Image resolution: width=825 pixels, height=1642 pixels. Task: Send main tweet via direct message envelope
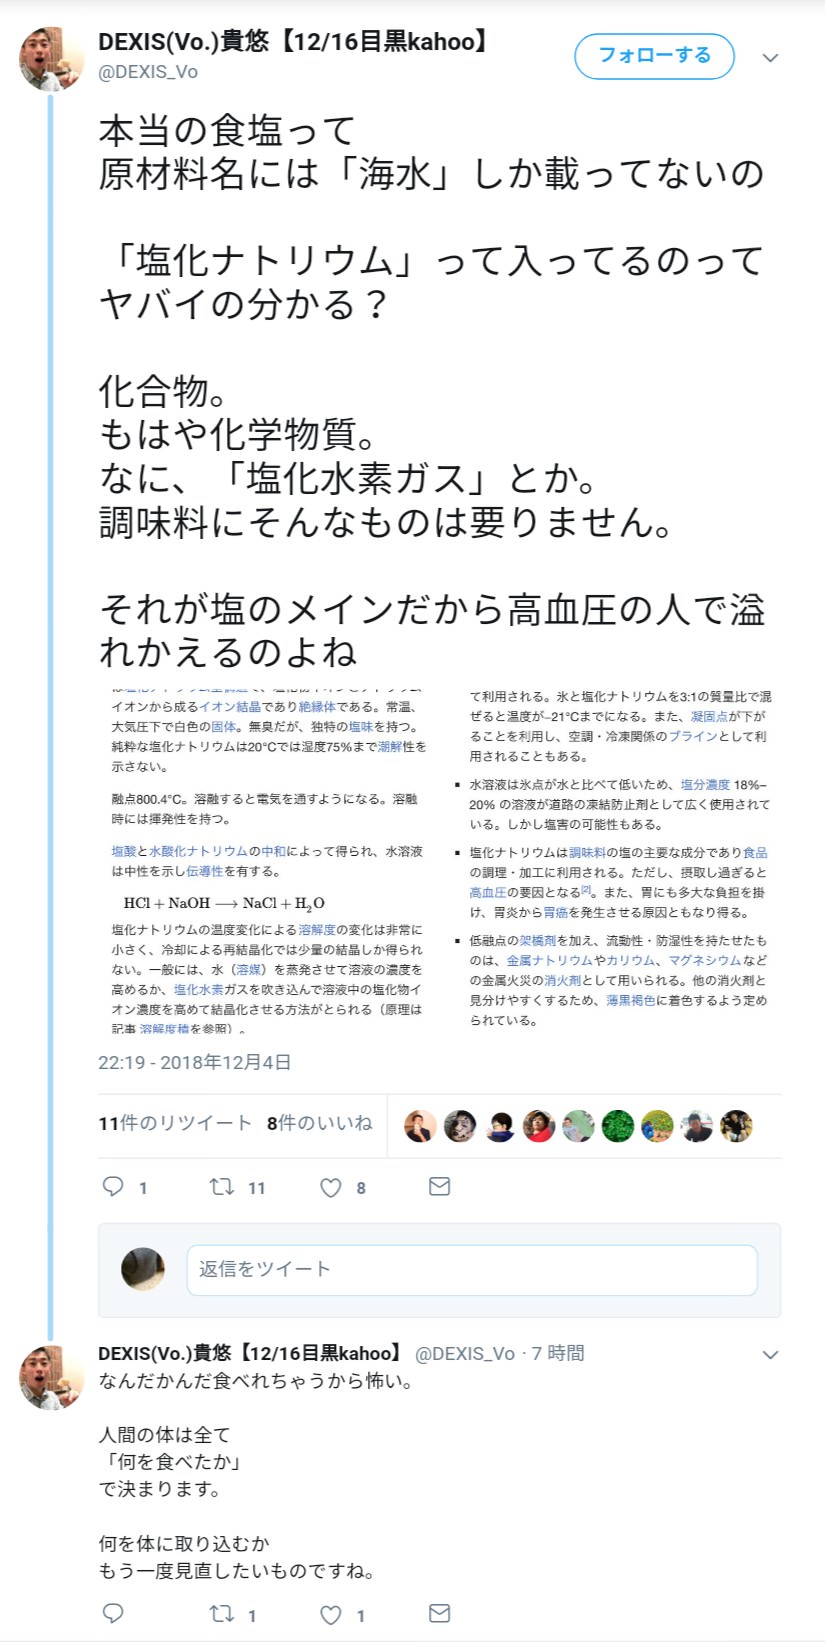coord(439,1186)
